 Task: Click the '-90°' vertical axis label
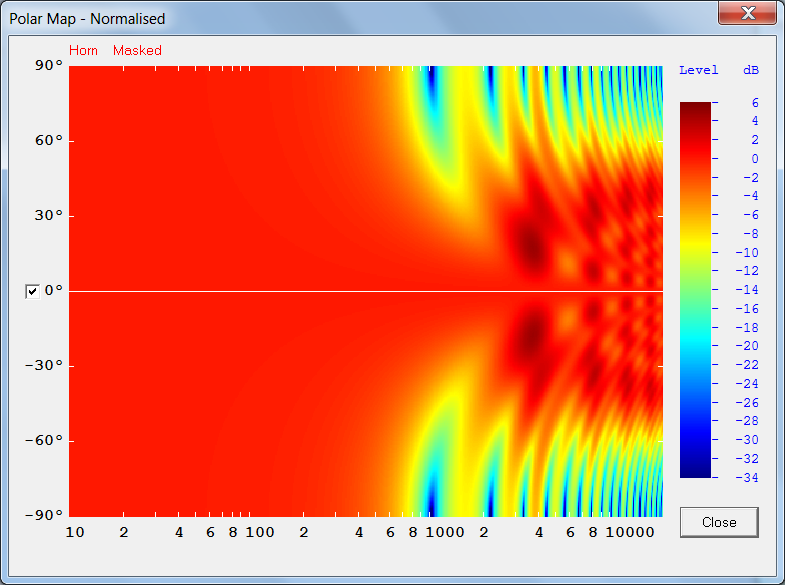pyautogui.click(x=44, y=515)
